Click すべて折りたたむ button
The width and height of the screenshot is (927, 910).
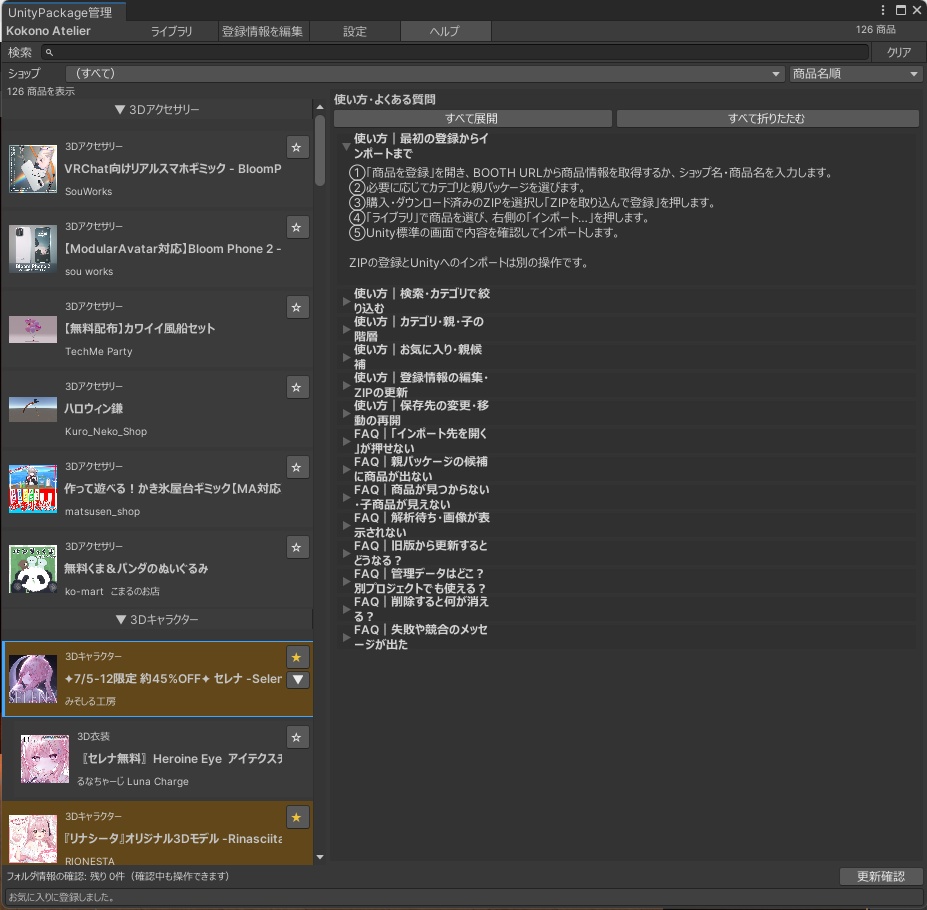click(x=767, y=118)
